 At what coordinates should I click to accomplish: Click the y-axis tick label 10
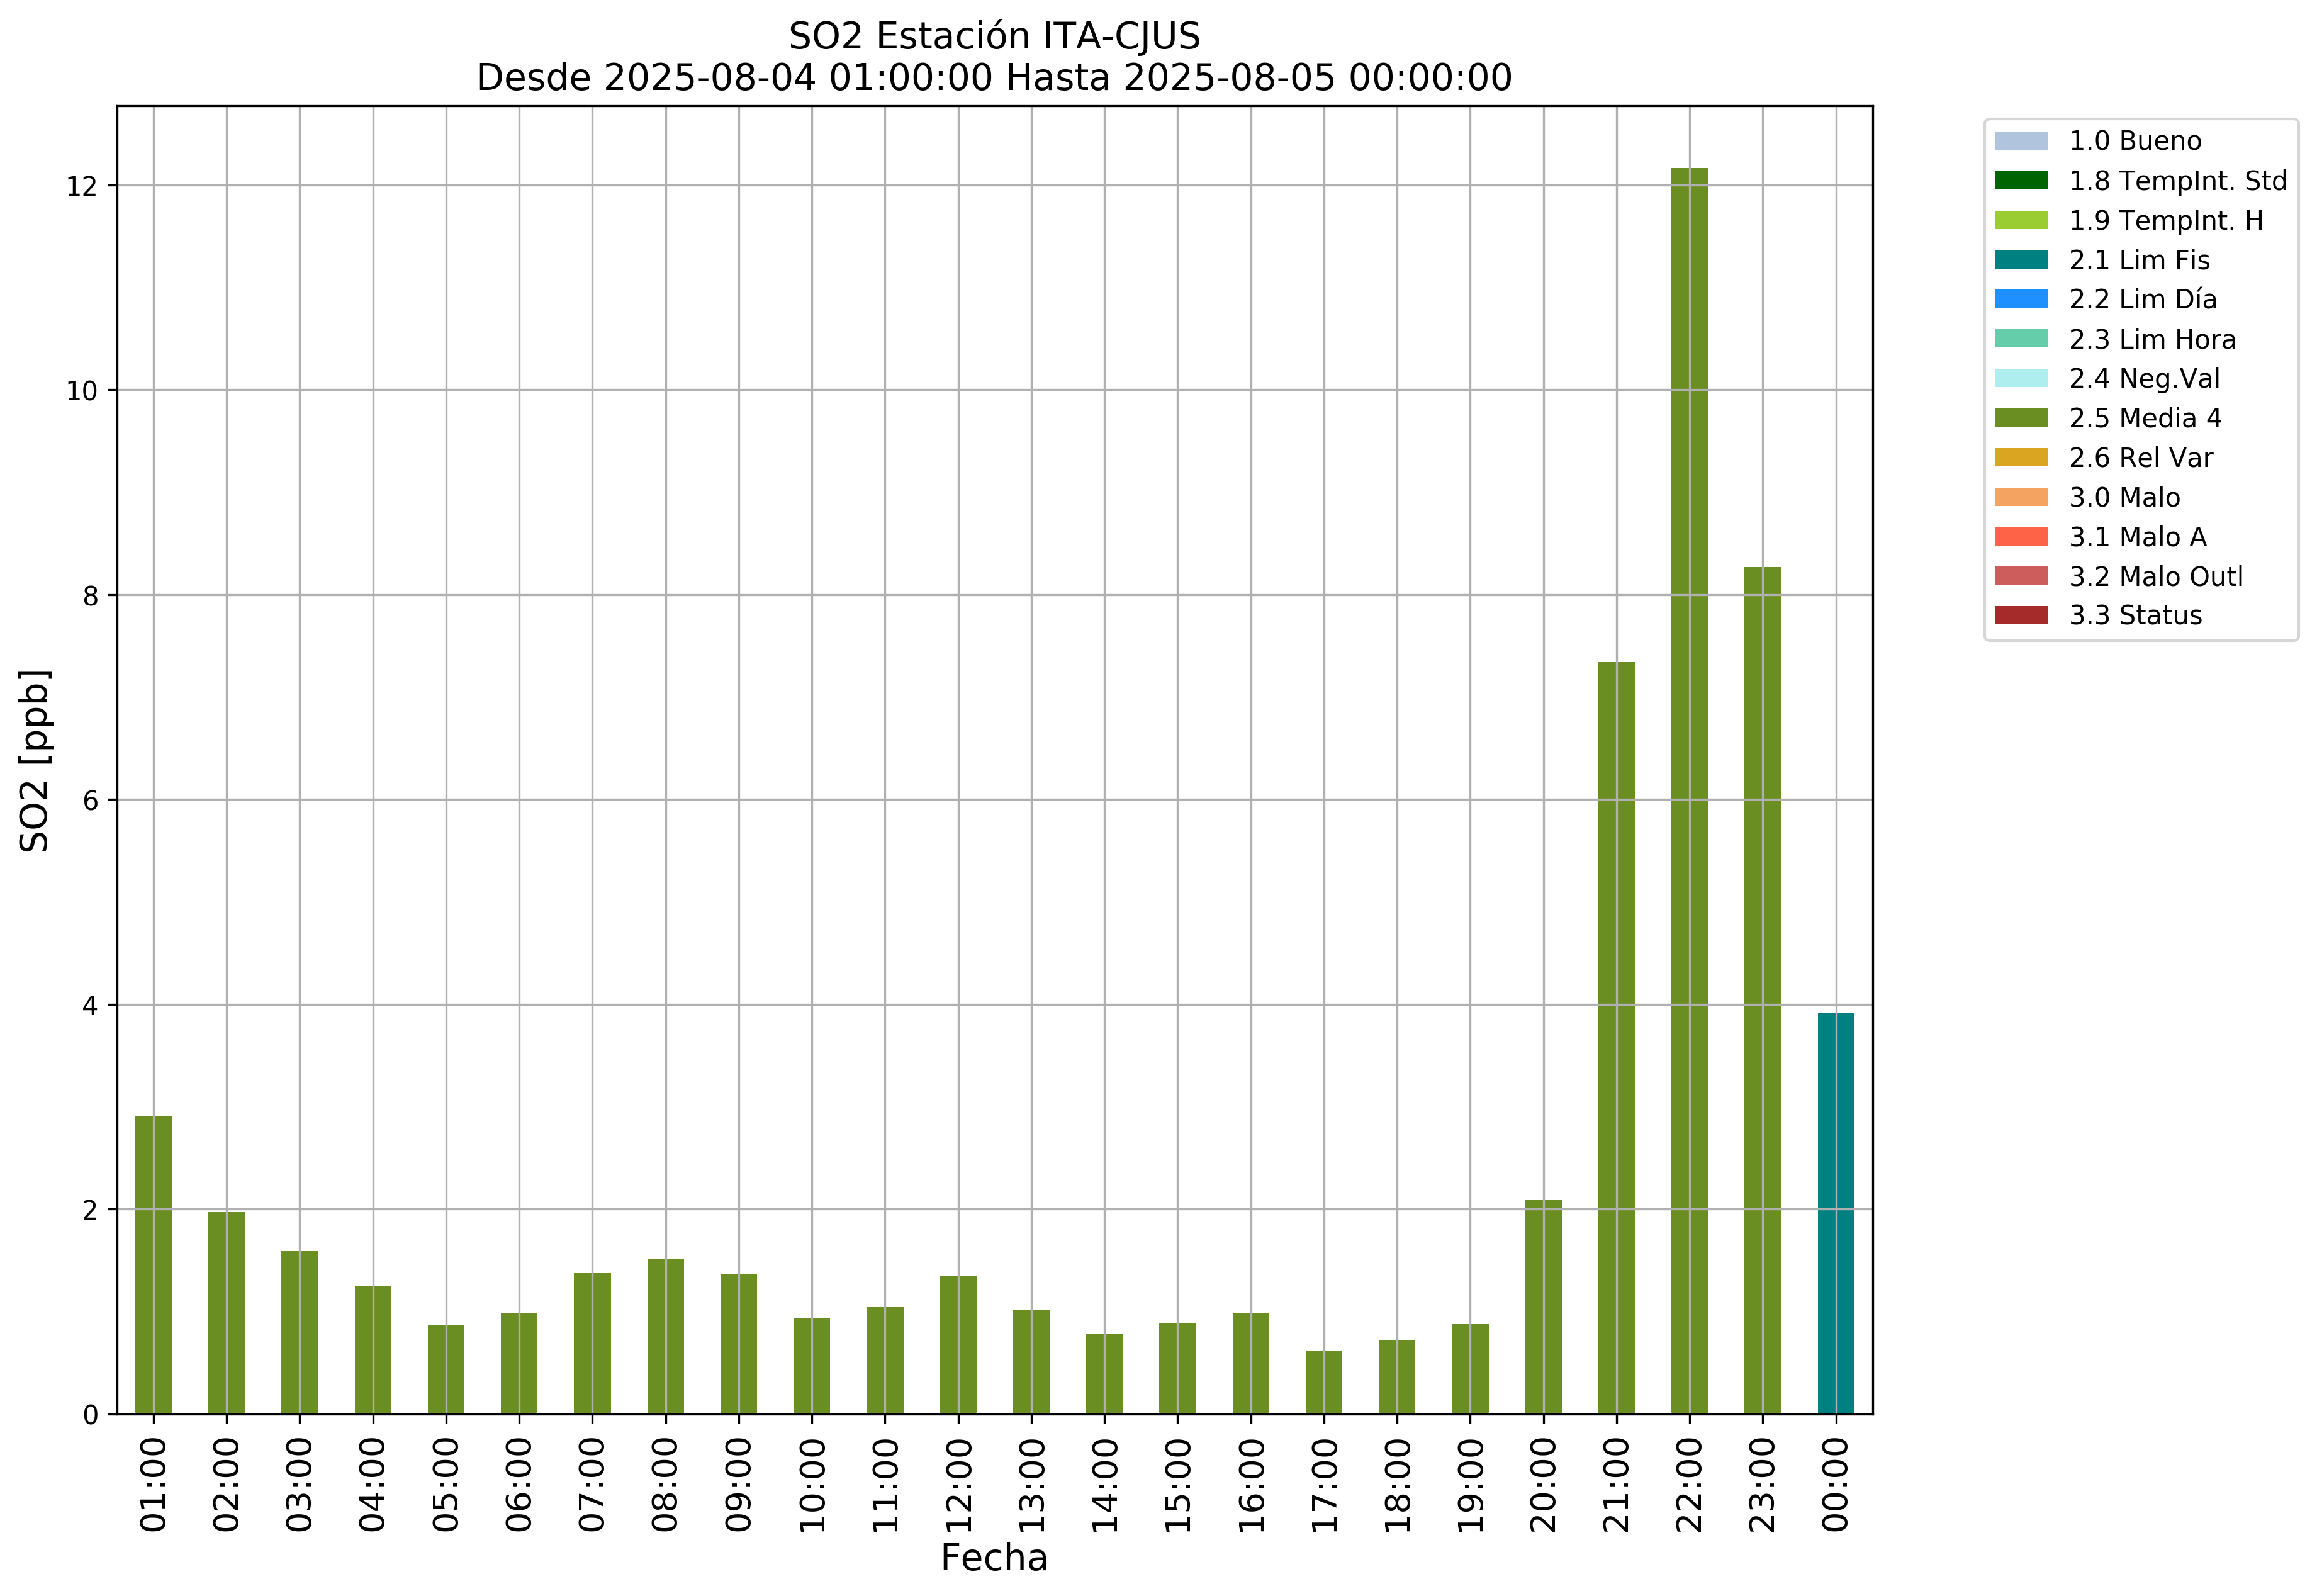82,391
